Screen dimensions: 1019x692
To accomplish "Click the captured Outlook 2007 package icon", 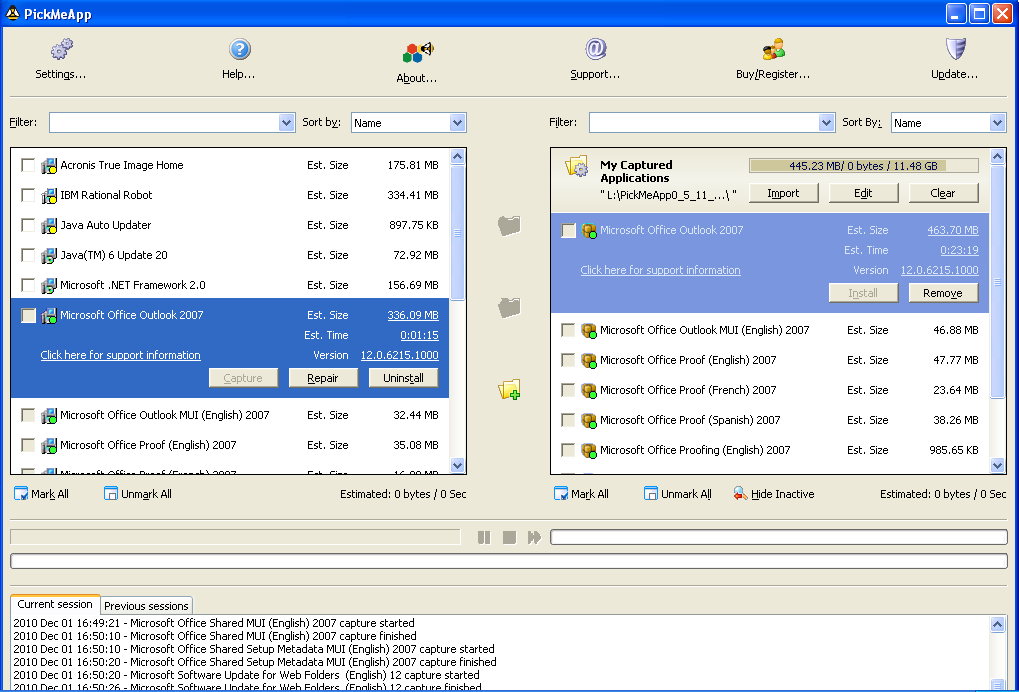I will [x=589, y=231].
